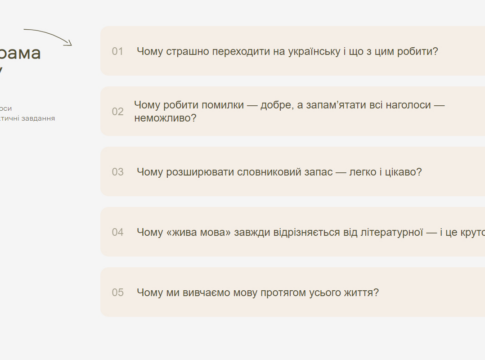Click the curved arrow icon beside the heading
Image resolution: width=485 pixels, height=360 pixels.
pyautogui.click(x=48, y=37)
